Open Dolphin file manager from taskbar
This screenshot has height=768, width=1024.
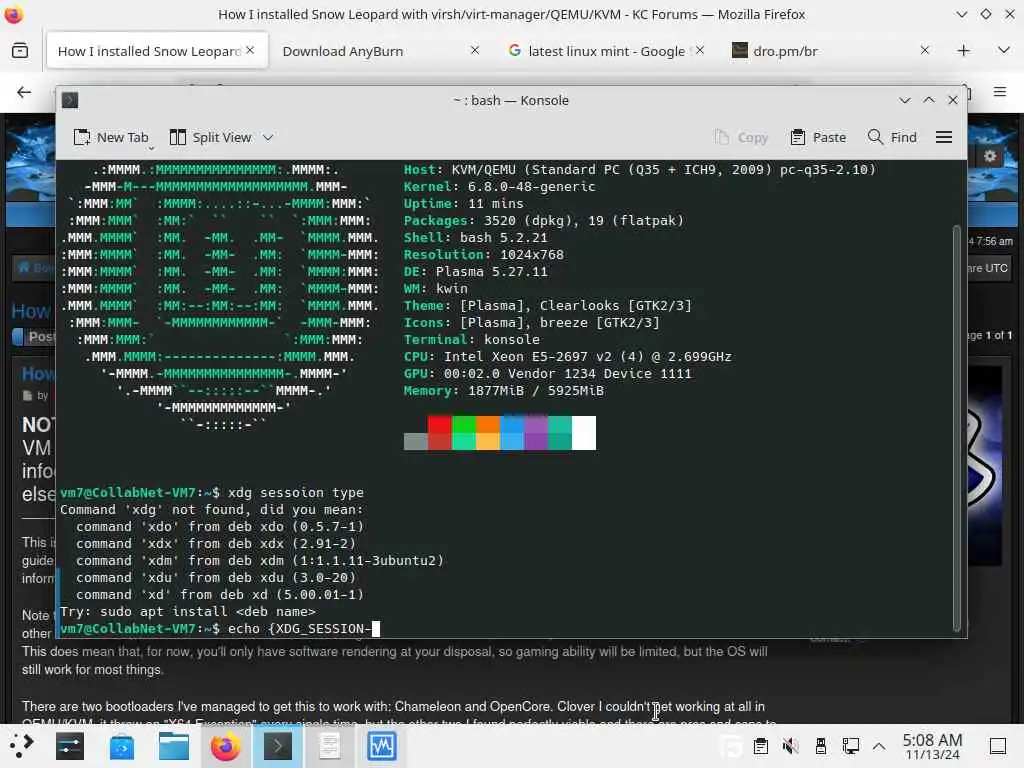(174, 746)
